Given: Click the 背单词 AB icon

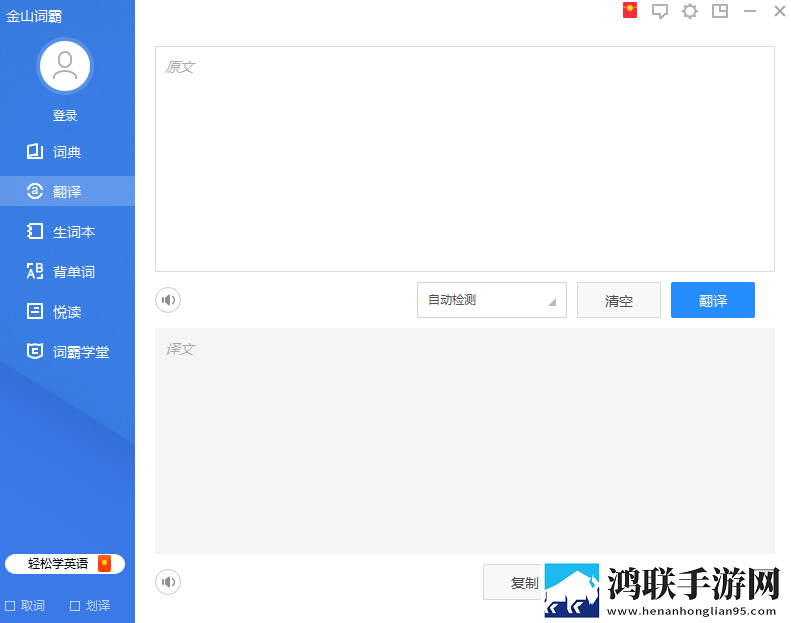Looking at the screenshot, I should tap(34, 271).
